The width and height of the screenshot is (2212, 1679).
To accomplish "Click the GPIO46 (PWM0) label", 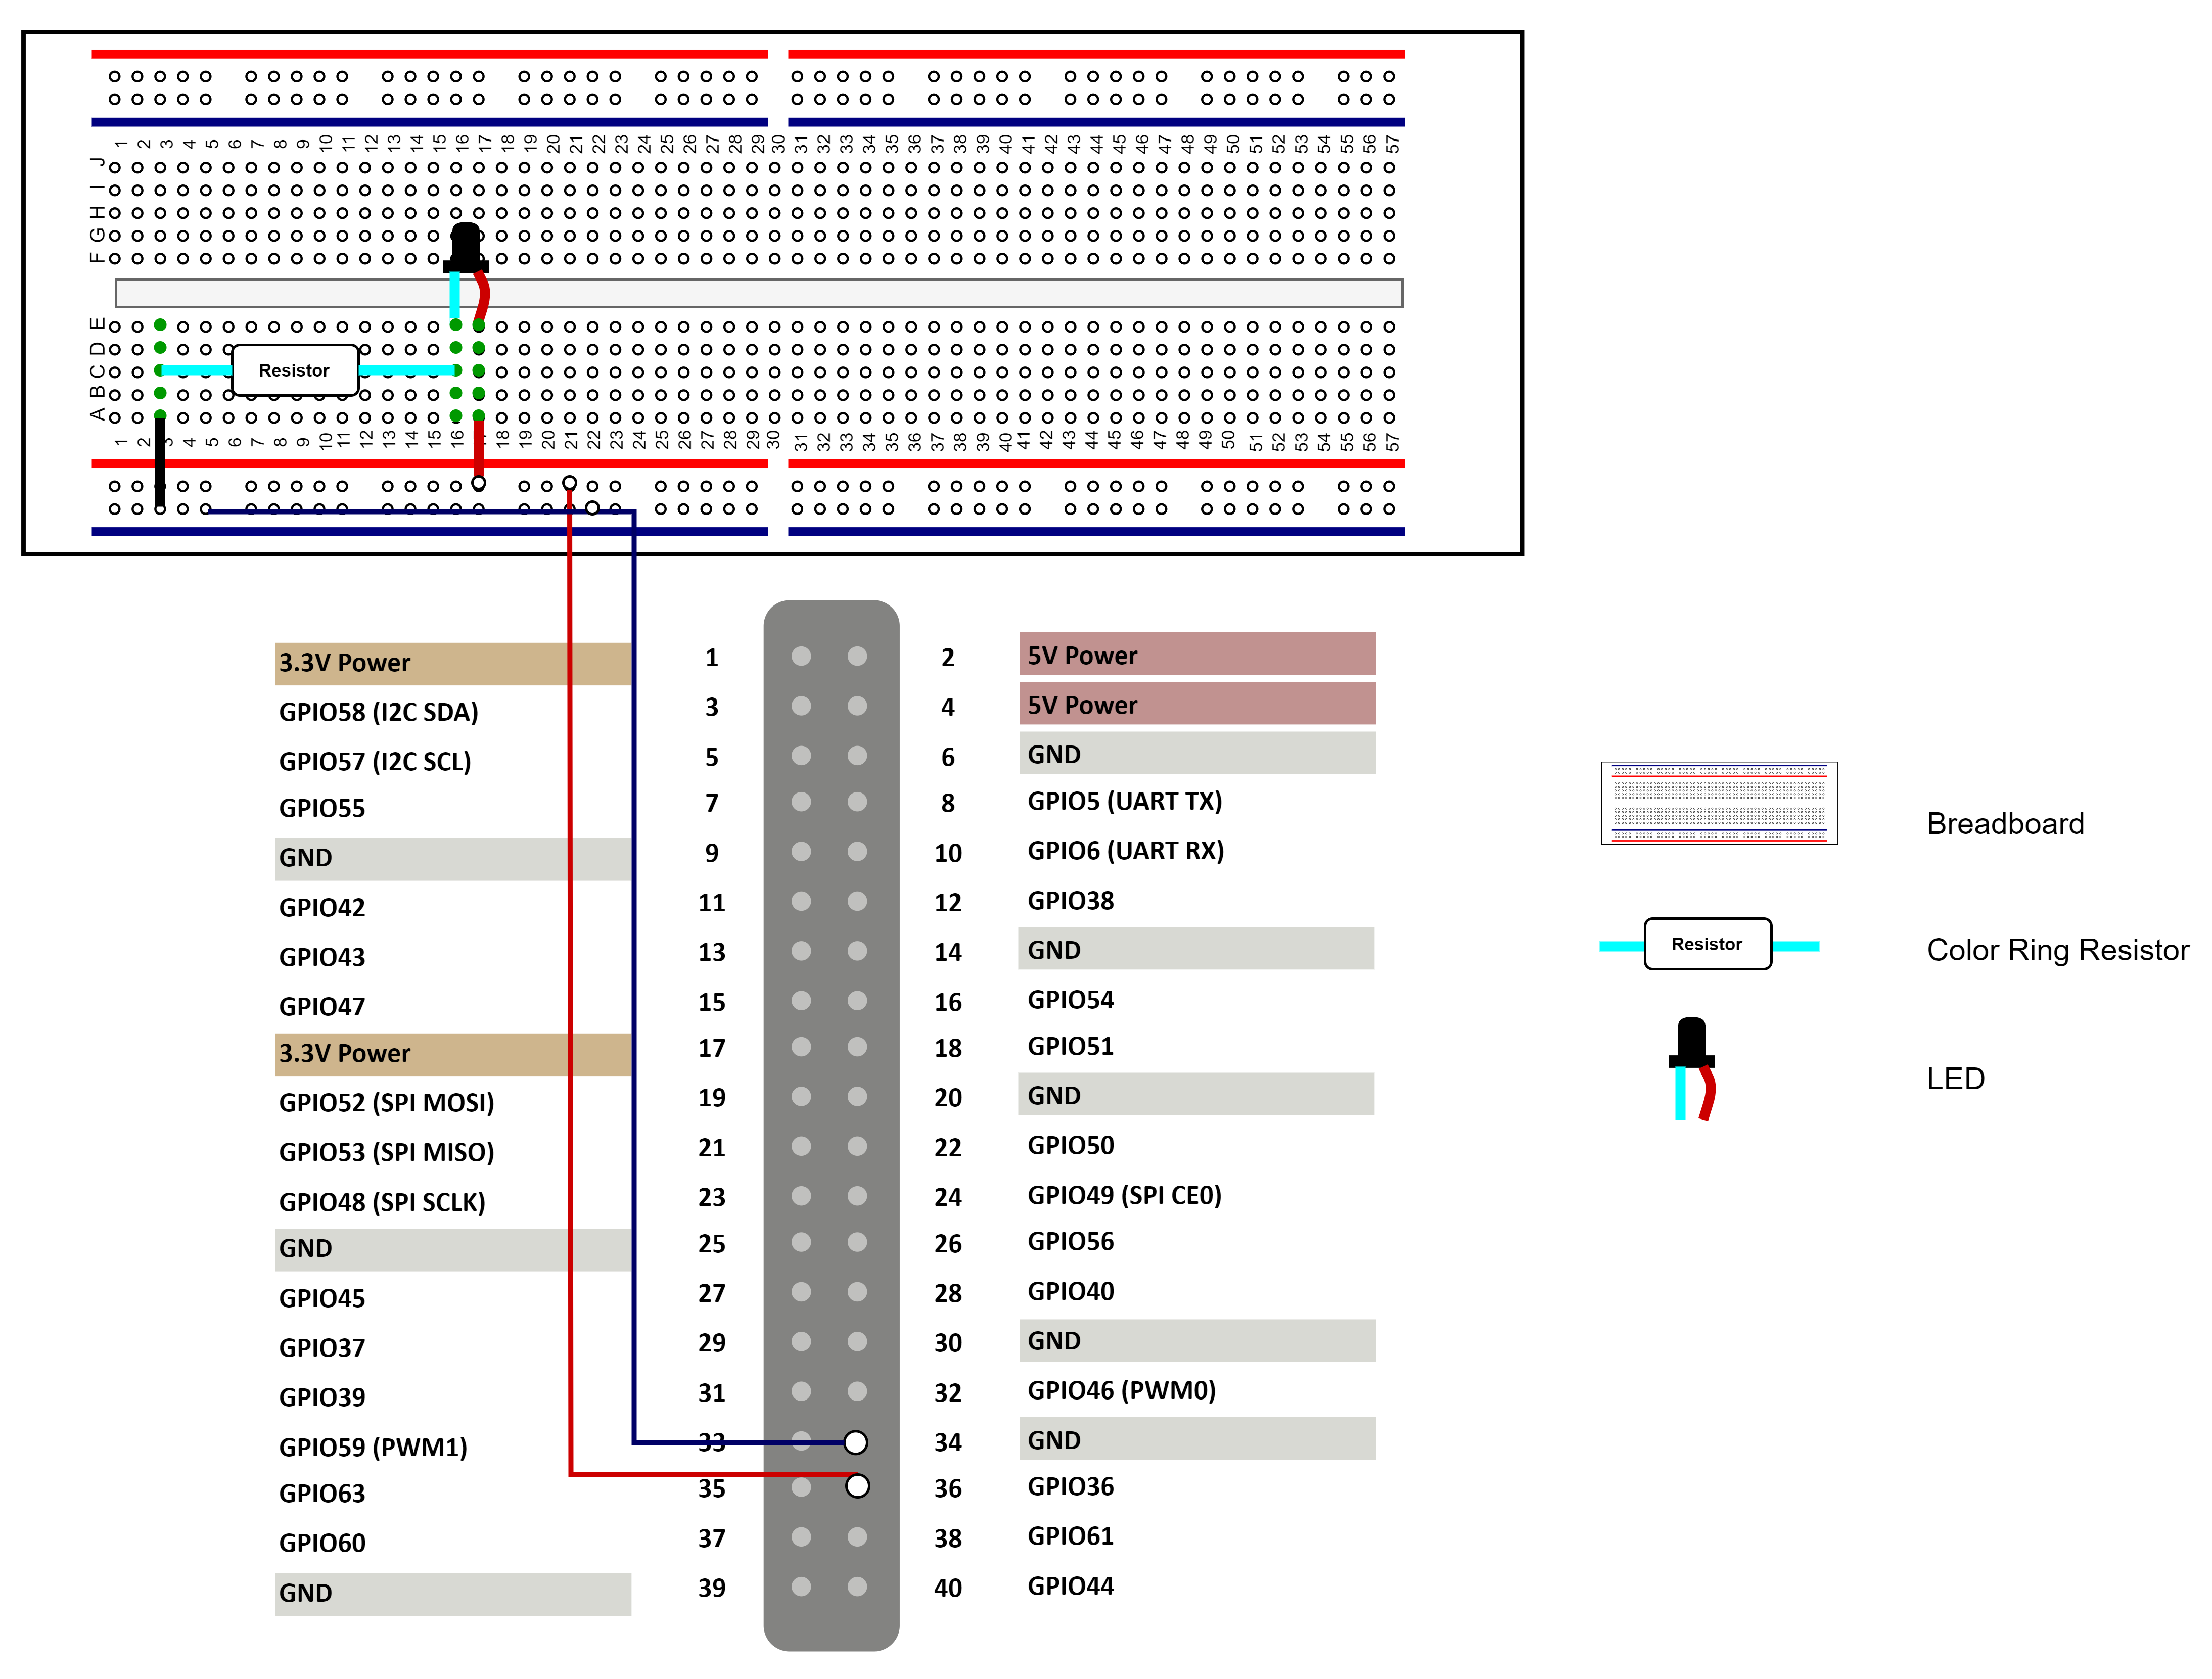I will click(1121, 1390).
